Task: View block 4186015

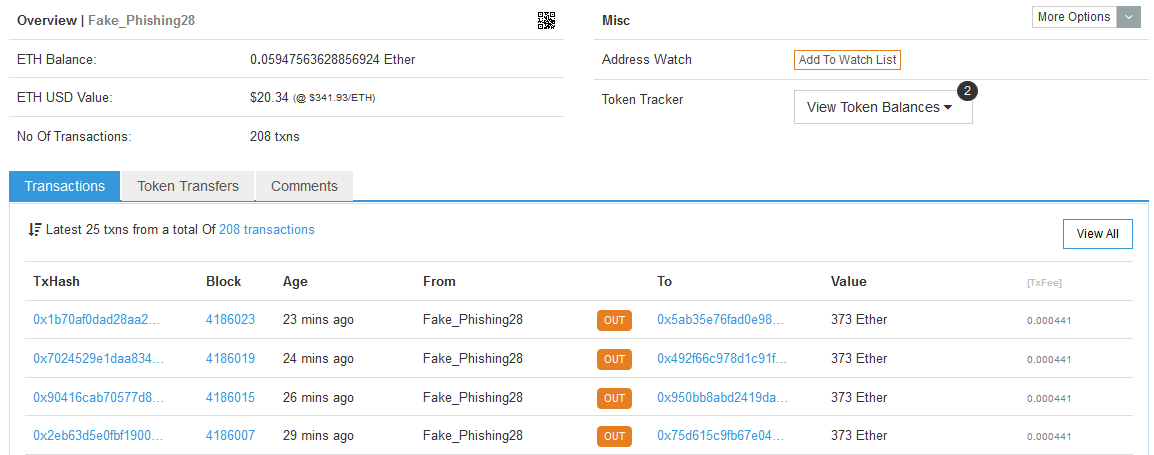Action: tap(230, 398)
